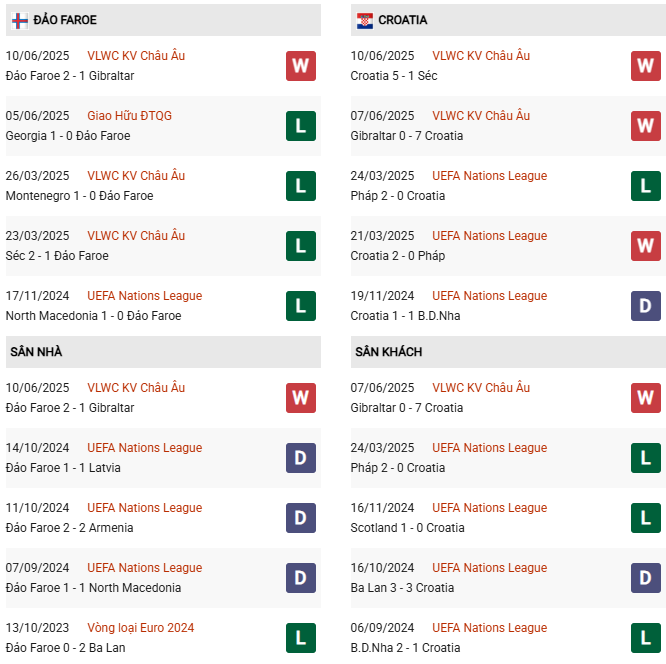Click the Croatia flag icon
Image resolution: width=666 pixels, height=664 pixels.
(x=365, y=20)
